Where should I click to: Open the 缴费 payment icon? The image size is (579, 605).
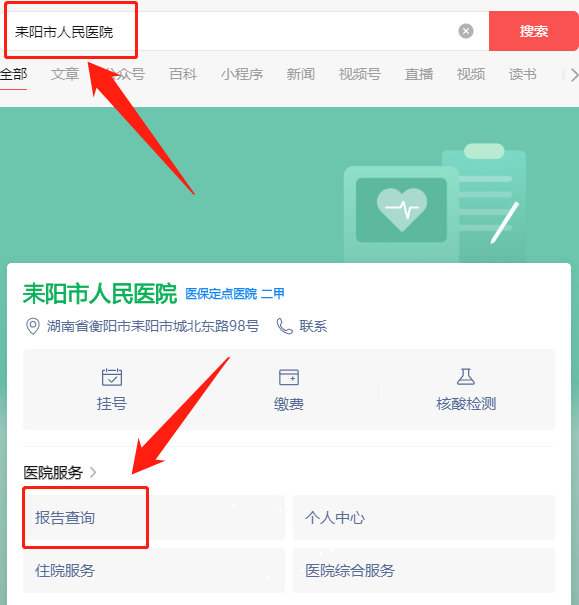point(289,377)
